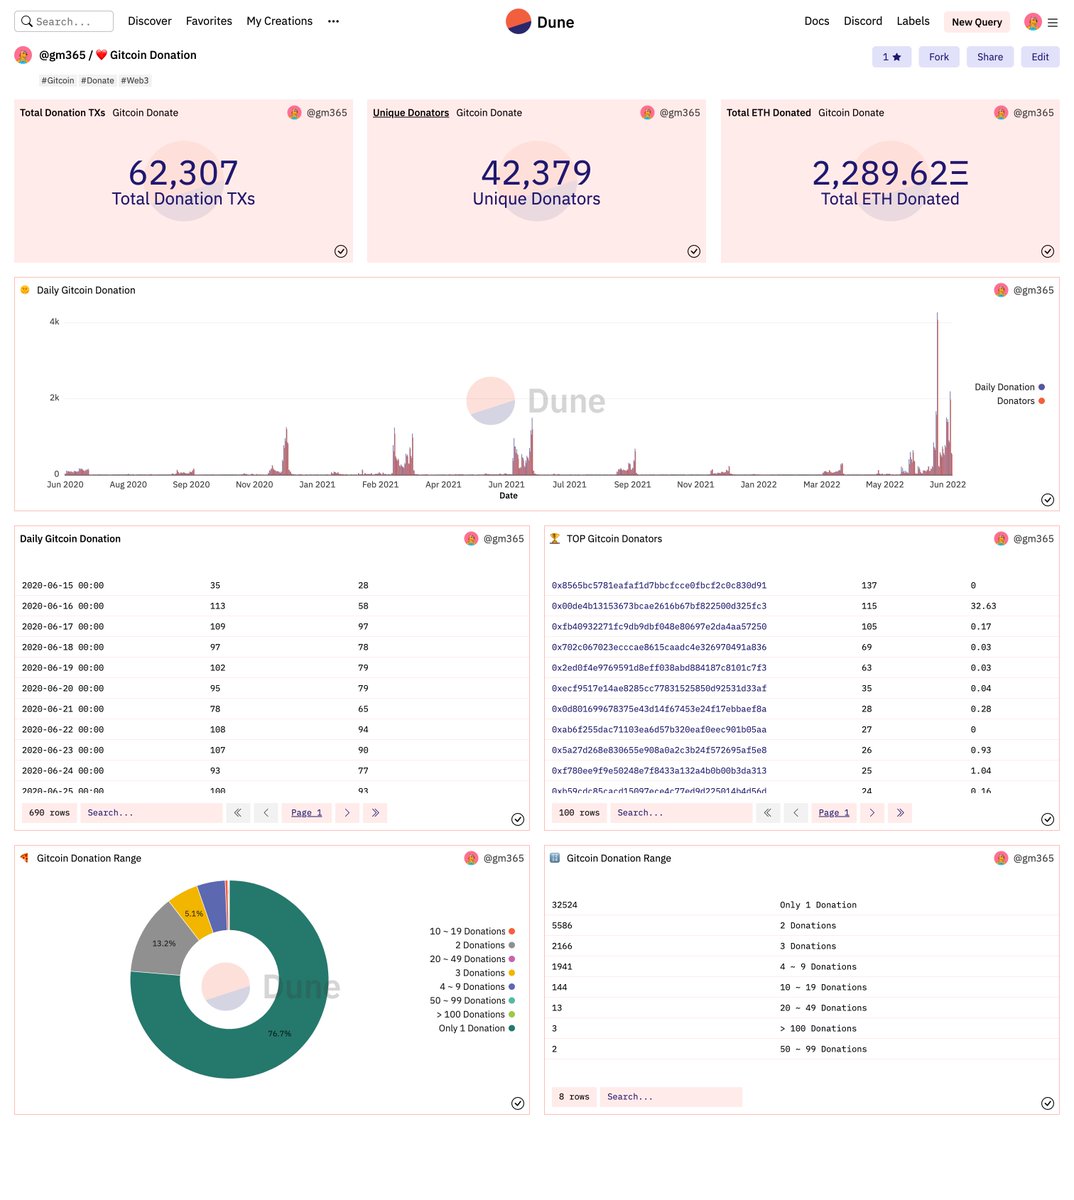Click the Dune logo in the header
Screen dimensions: 1074x1200
point(540,21)
